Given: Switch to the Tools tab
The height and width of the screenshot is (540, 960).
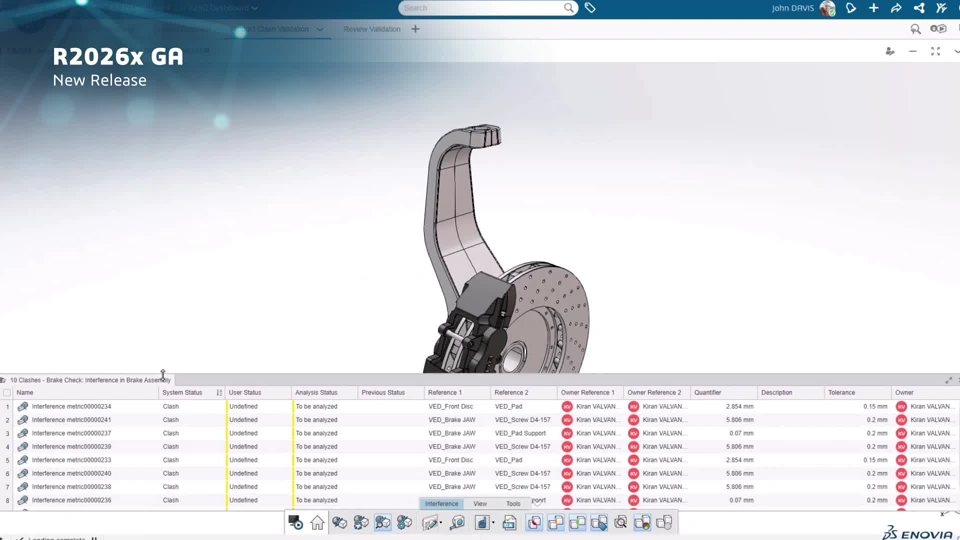Looking at the screenshot, I should [x=513, y=503].
